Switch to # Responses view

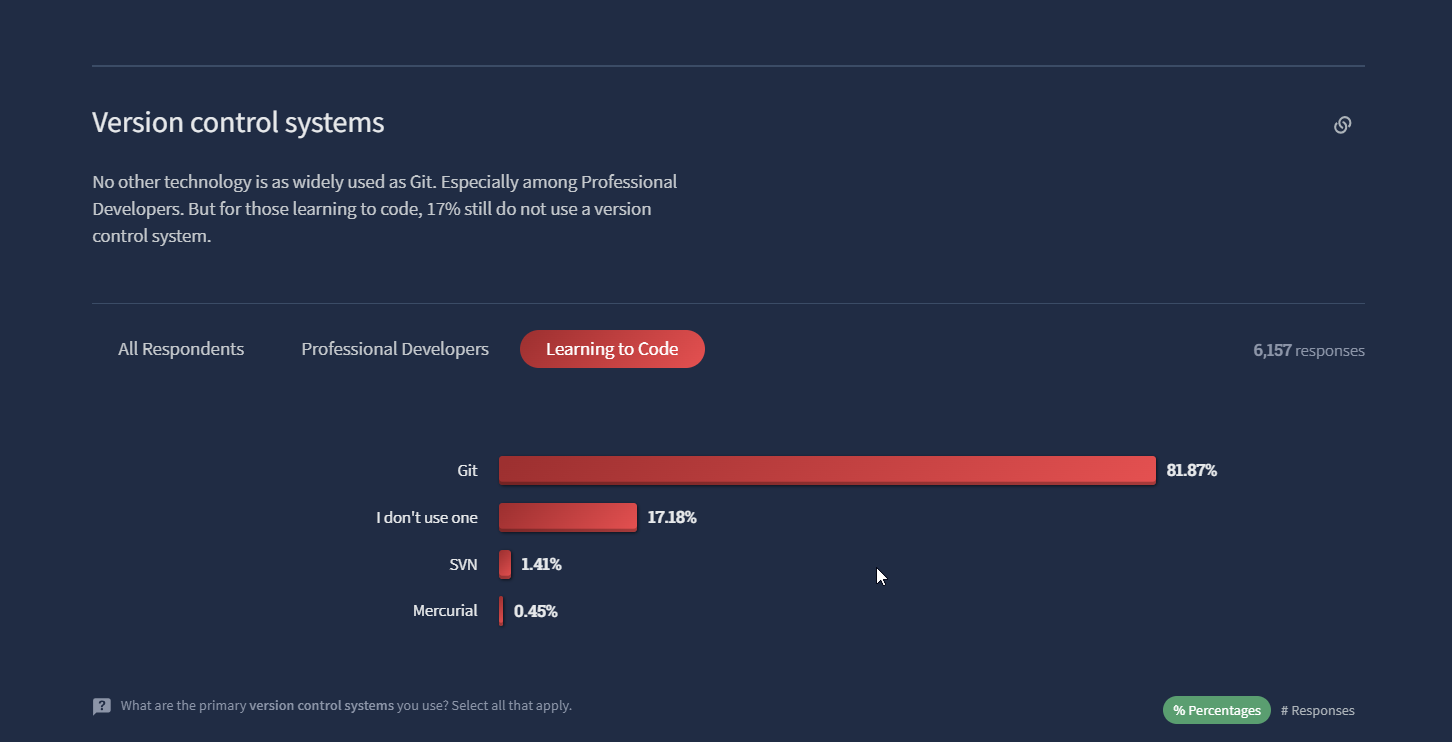1317,710
